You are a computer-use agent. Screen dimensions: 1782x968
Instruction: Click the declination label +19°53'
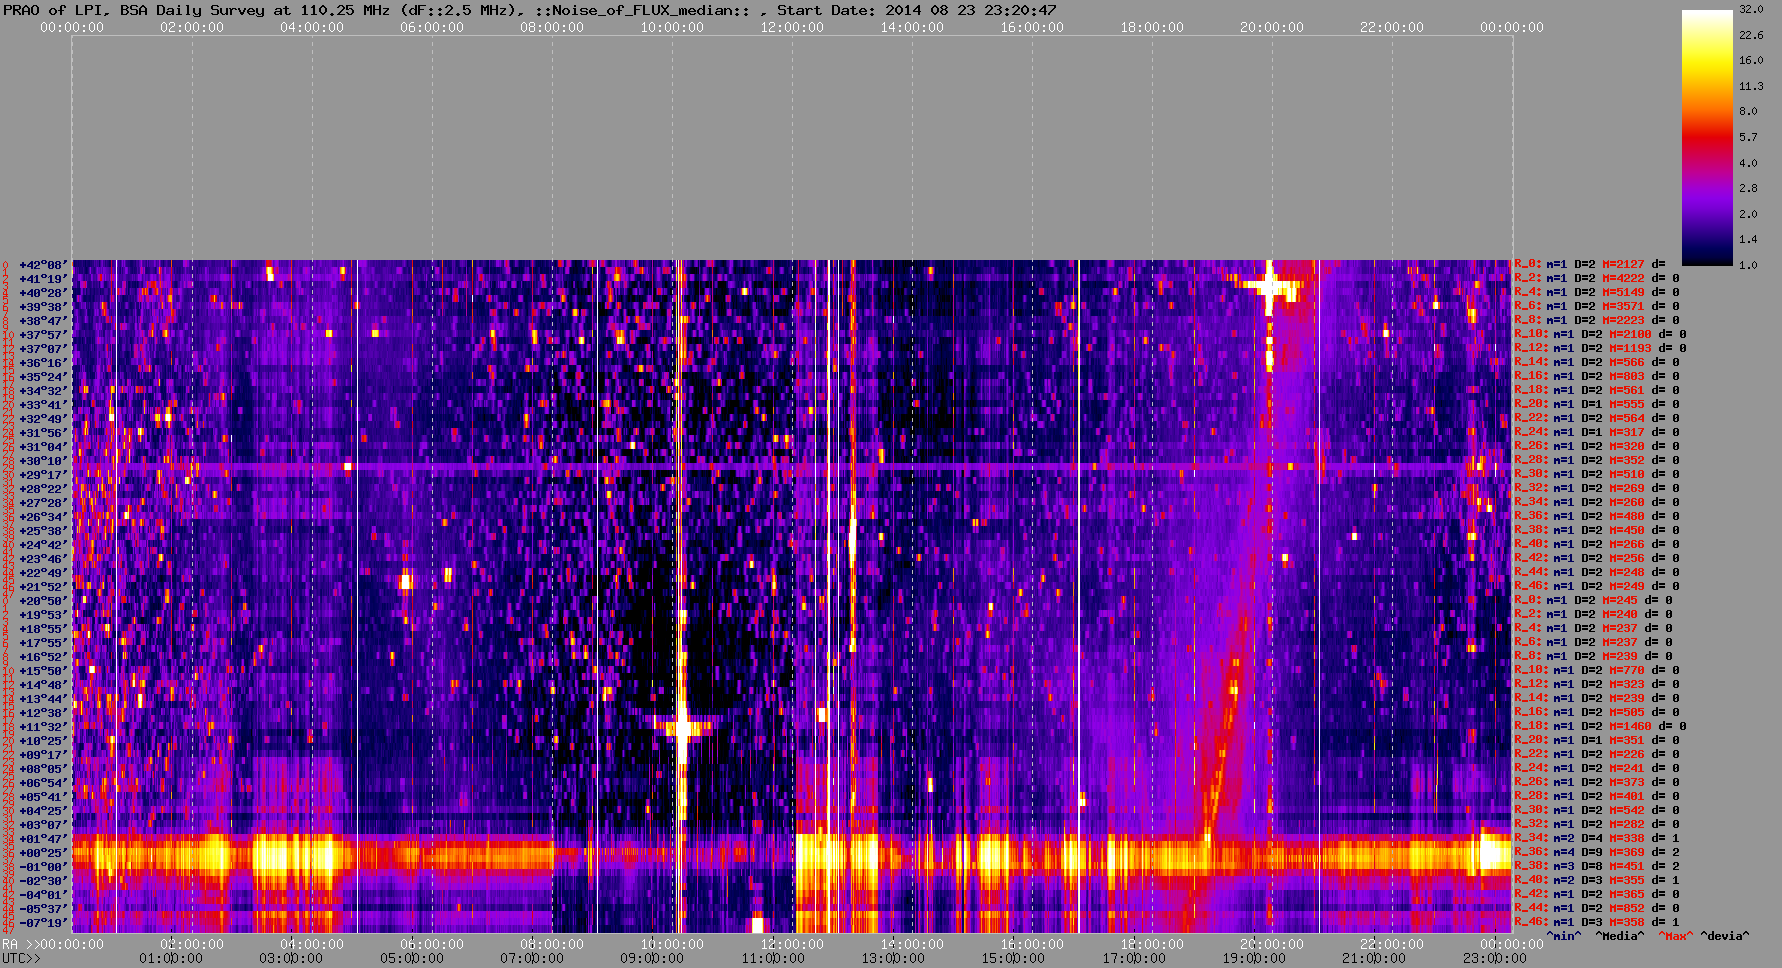point(43,615)
